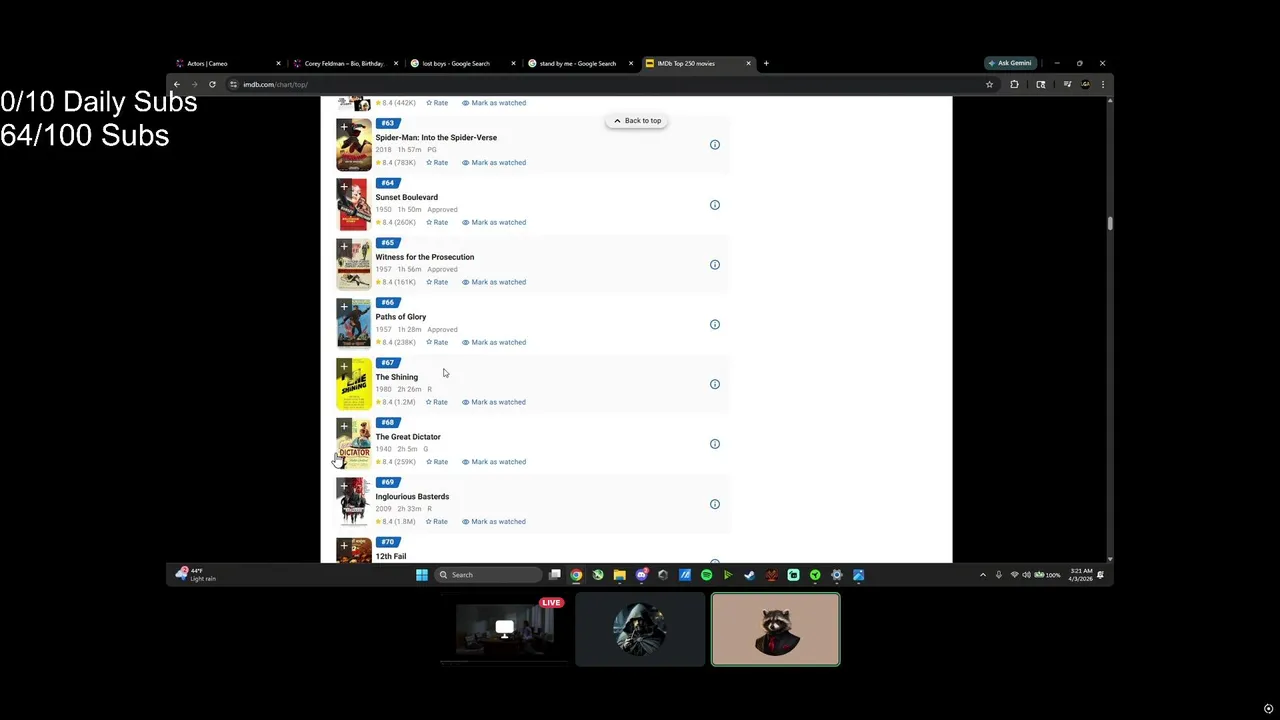This screenshot has height=720, width=1280.
Task: Open the taskbar clock showing 3:21 AM
Action: pyautogui.click(x=1081, y=575)
